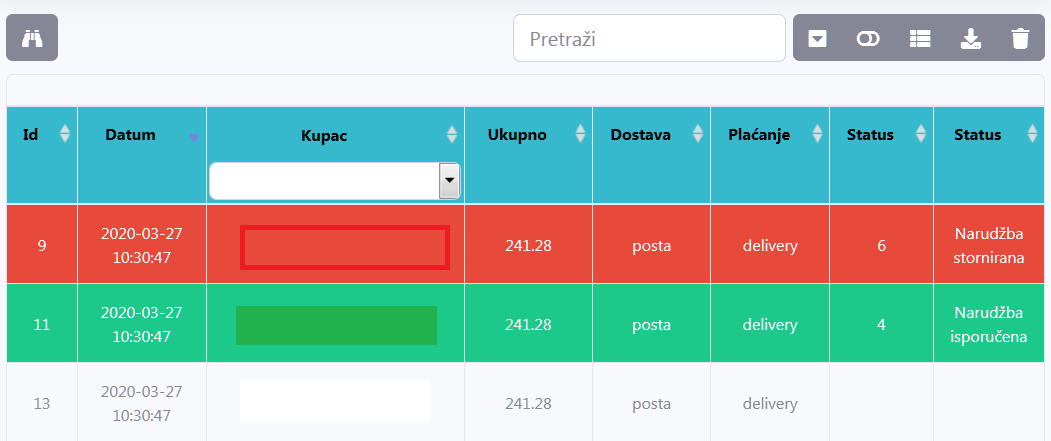Sort by Ukupno column header

[x=517, y=134]
